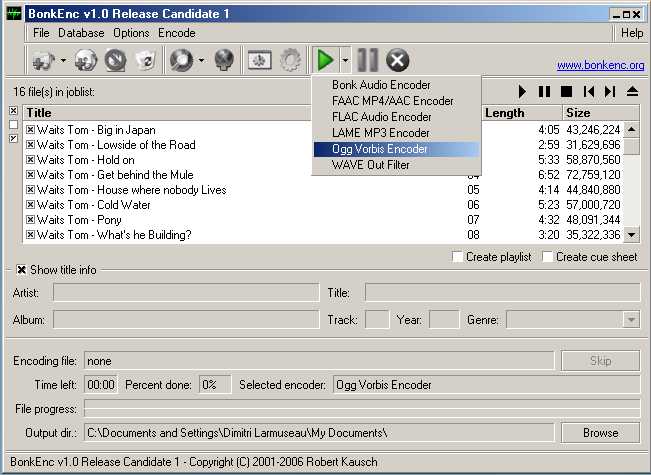Screen dimensions: 651x475
Task: Open the Options menu
Action: point(131,33)
